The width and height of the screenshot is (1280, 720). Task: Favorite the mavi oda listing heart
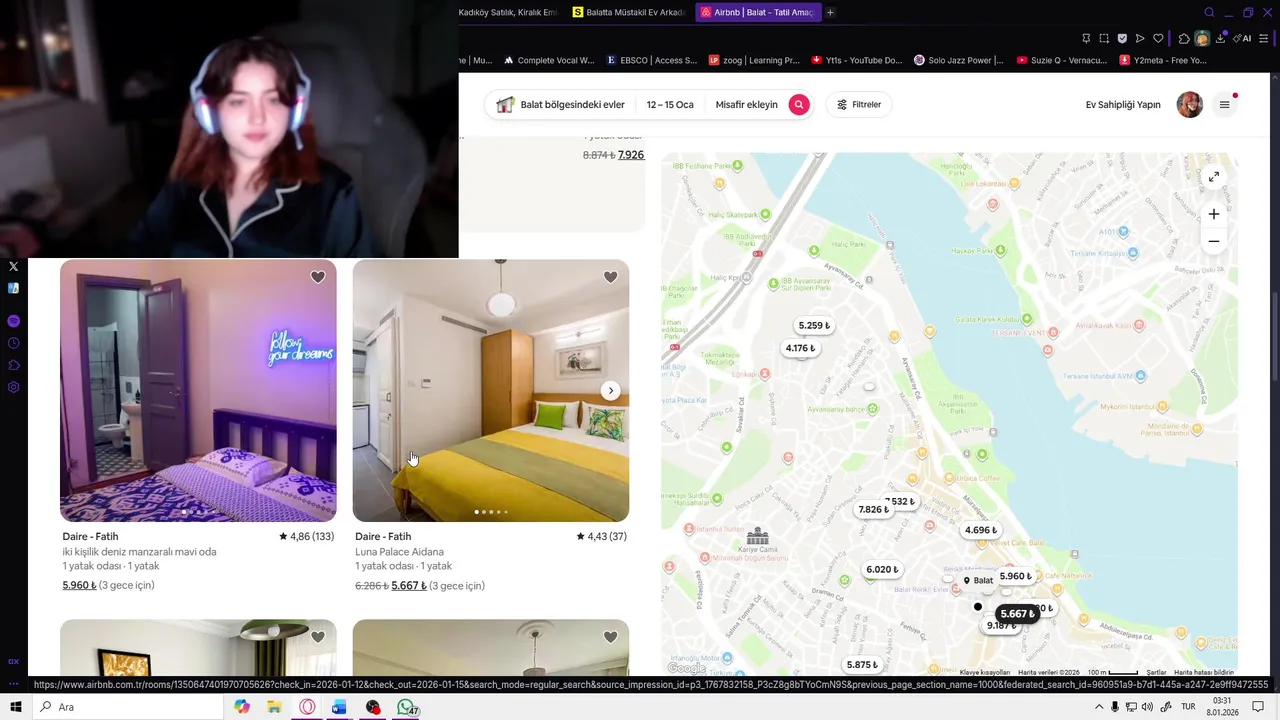[x=317, y=277]
